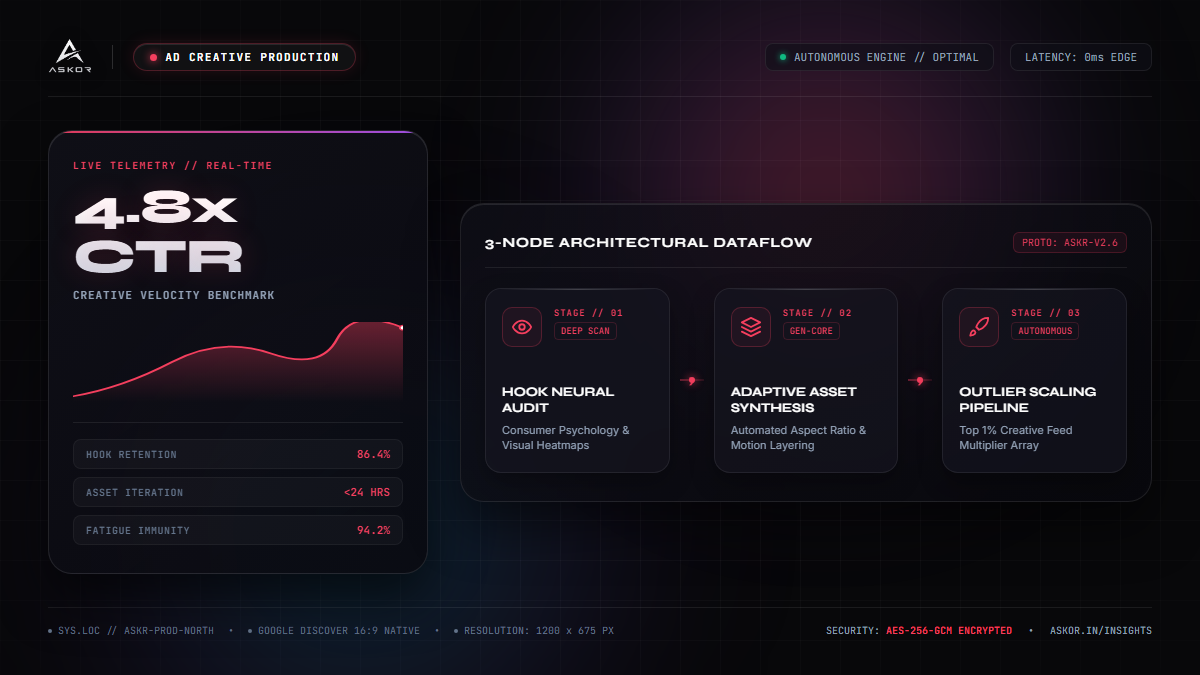The width and height of the screenshot is (1200, 675).
Task: Click GOOGLE DISCOVER 16:9 NATIVE footer entry
Action: point(334,631)
